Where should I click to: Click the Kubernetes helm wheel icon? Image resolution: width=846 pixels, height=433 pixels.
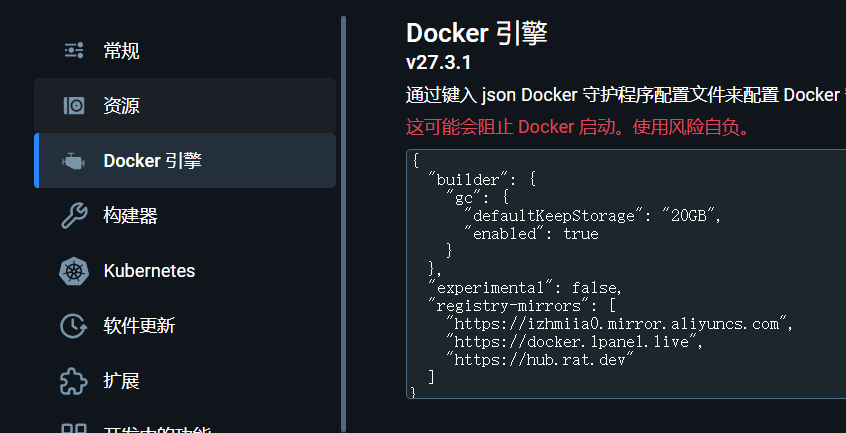coord(74,271)
